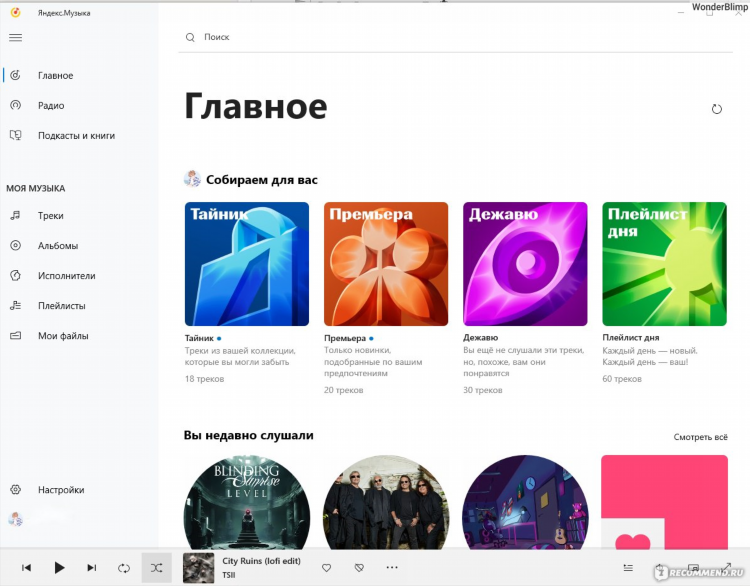
Task: Open the user profile avatar in sidebar
Action: tap(15, 519)
